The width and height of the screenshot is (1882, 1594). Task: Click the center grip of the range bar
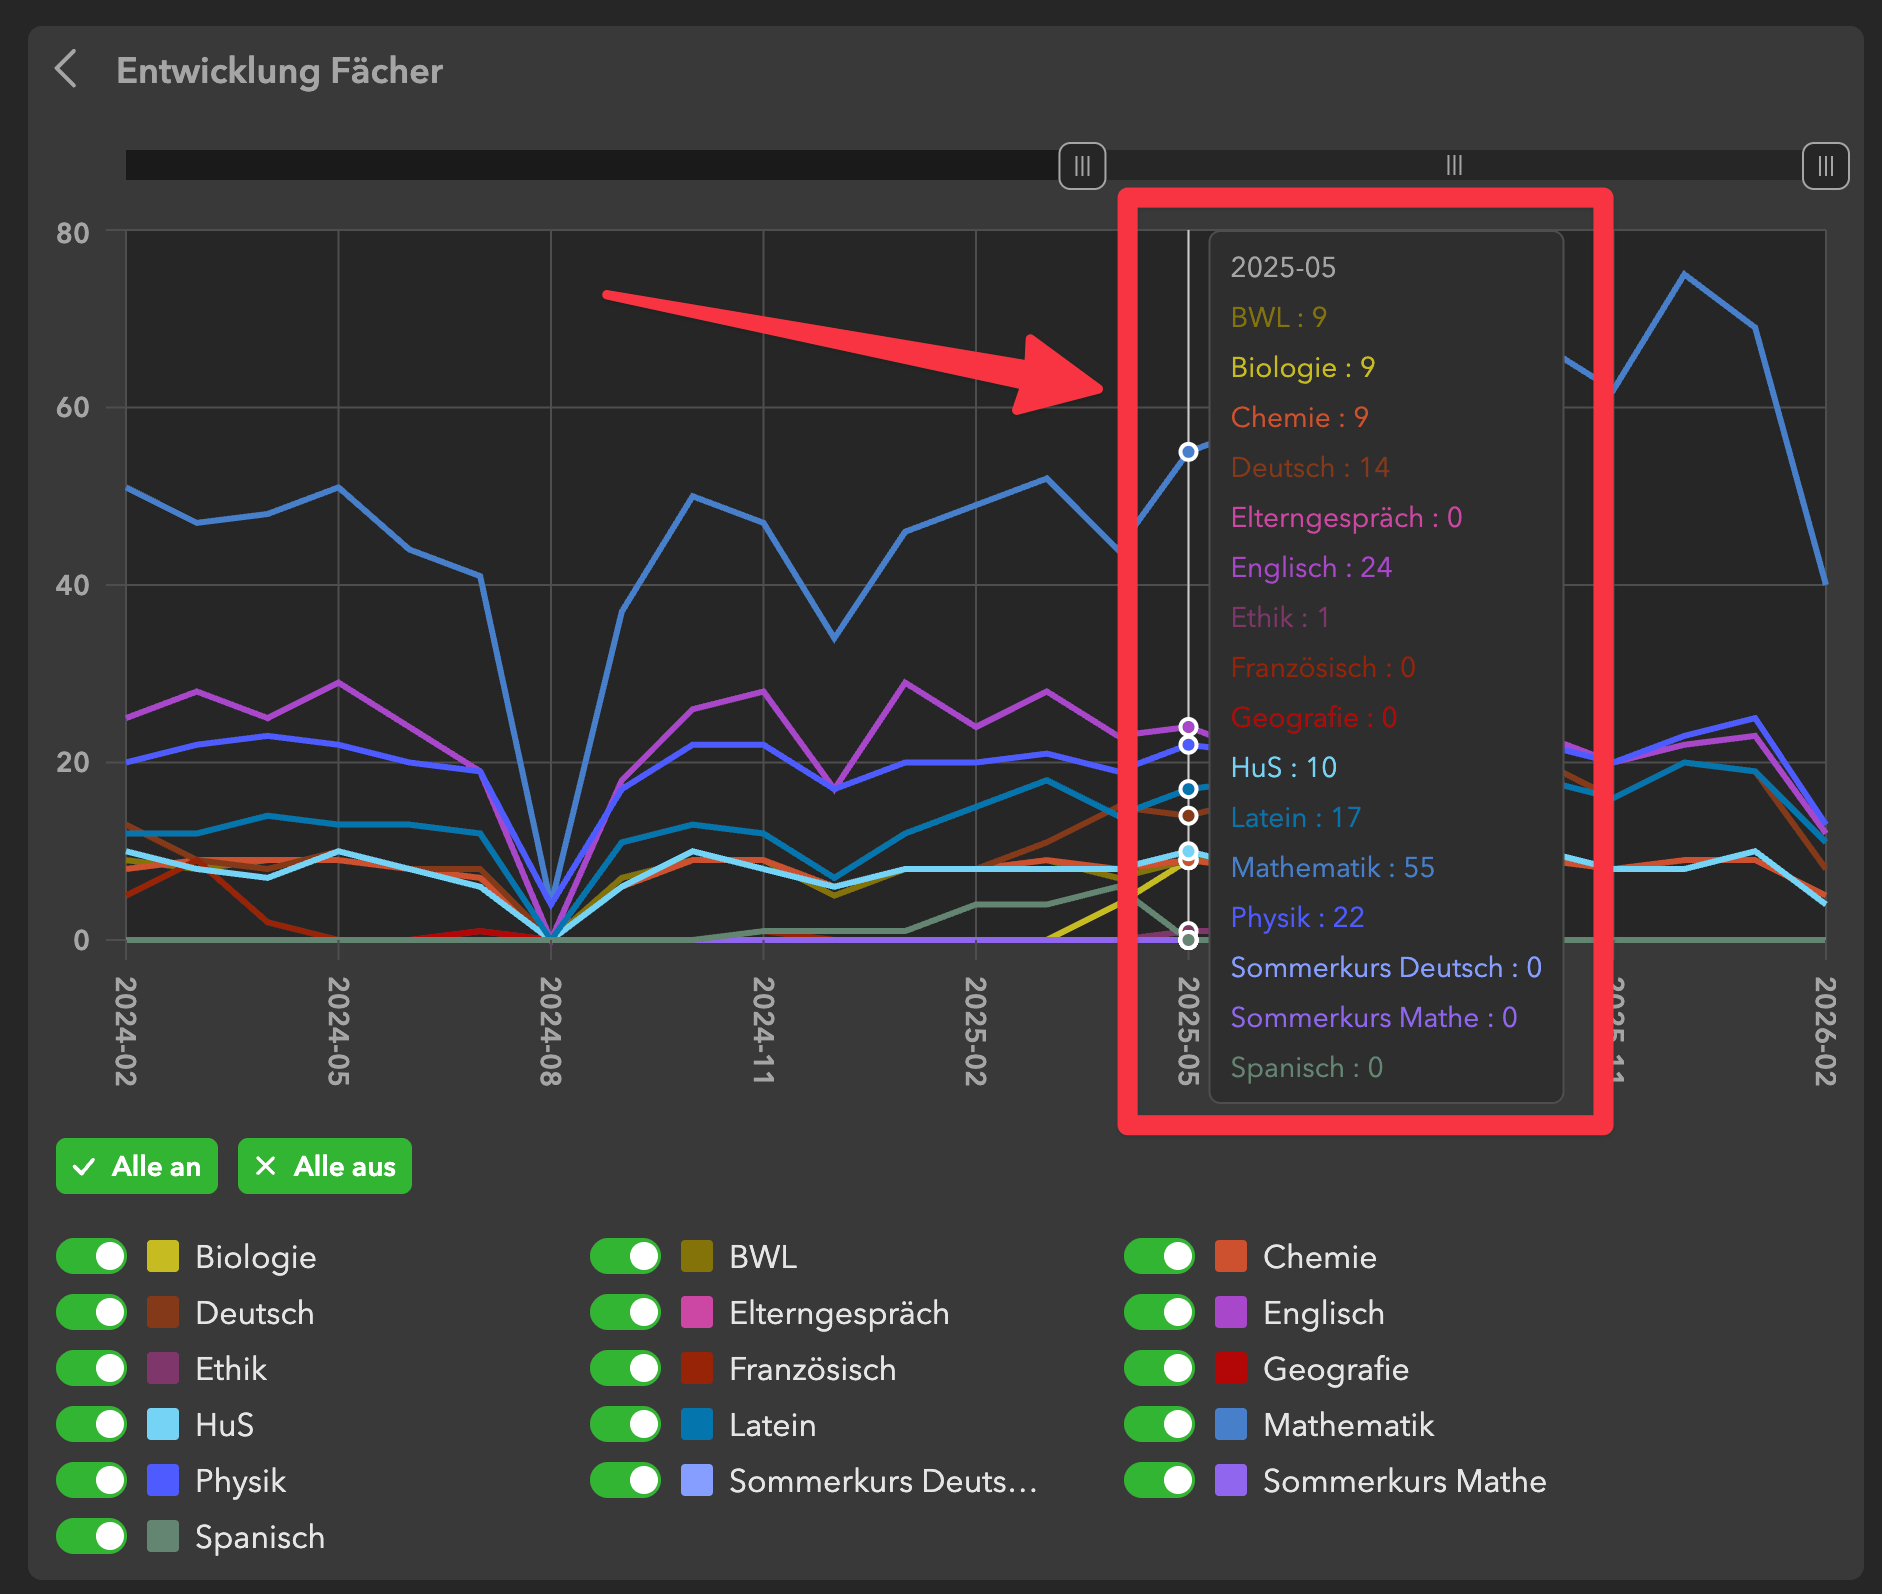(x=1454, y=166)
